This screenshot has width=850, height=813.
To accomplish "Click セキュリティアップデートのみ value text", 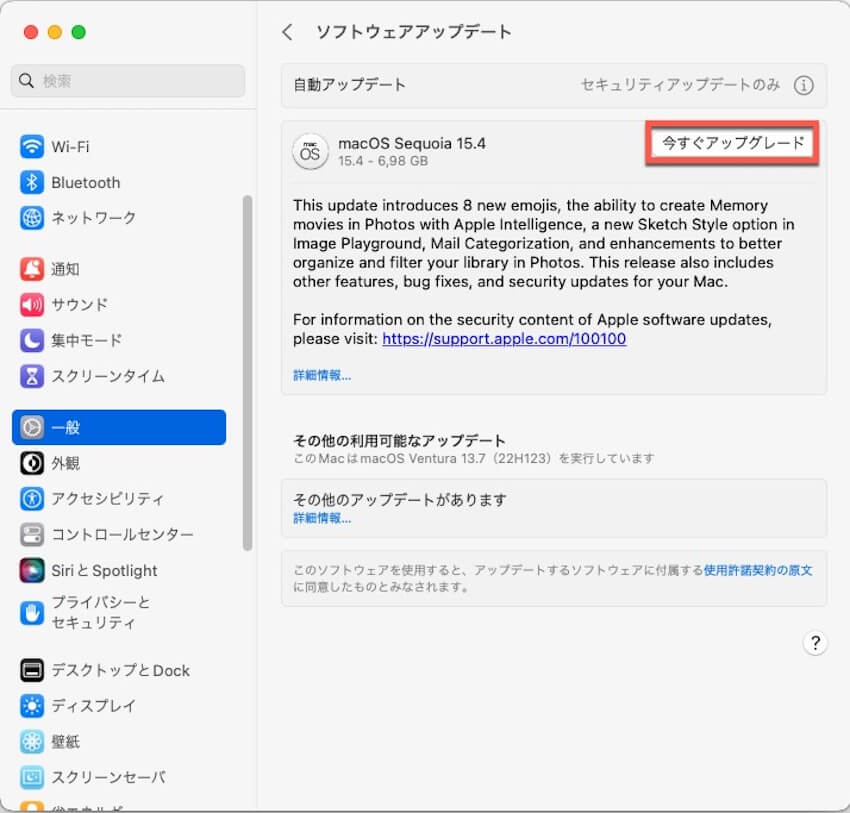I will (x=680, y=85).
